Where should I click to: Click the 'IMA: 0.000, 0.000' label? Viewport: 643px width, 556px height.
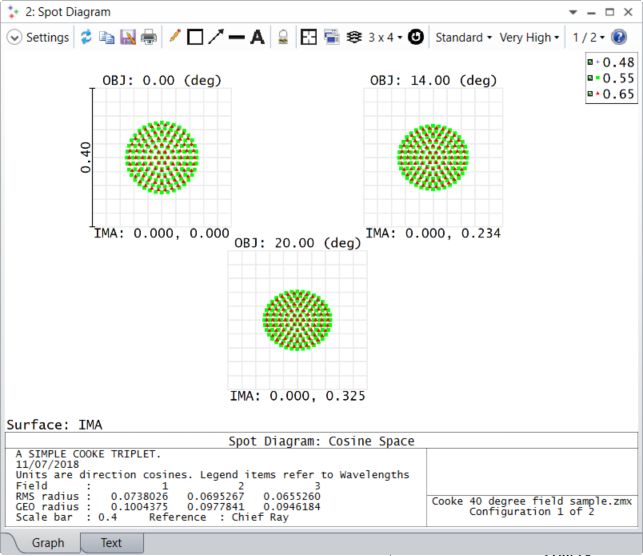162,233
